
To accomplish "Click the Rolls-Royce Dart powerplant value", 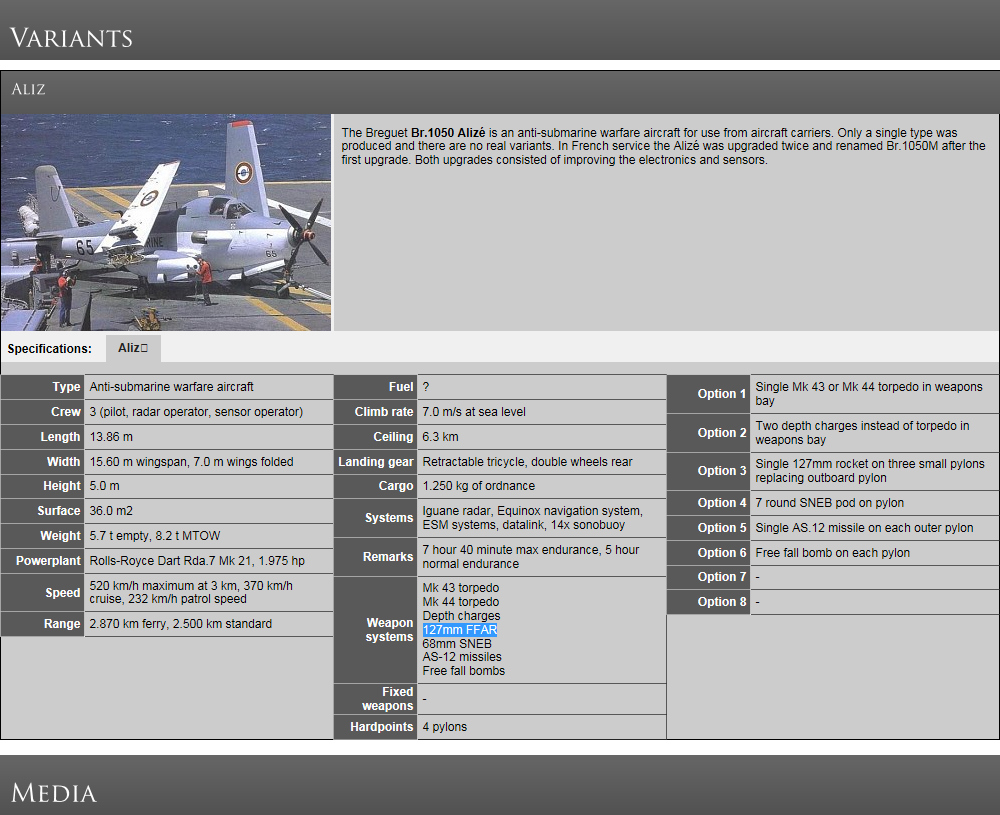I will pos(197,561).
